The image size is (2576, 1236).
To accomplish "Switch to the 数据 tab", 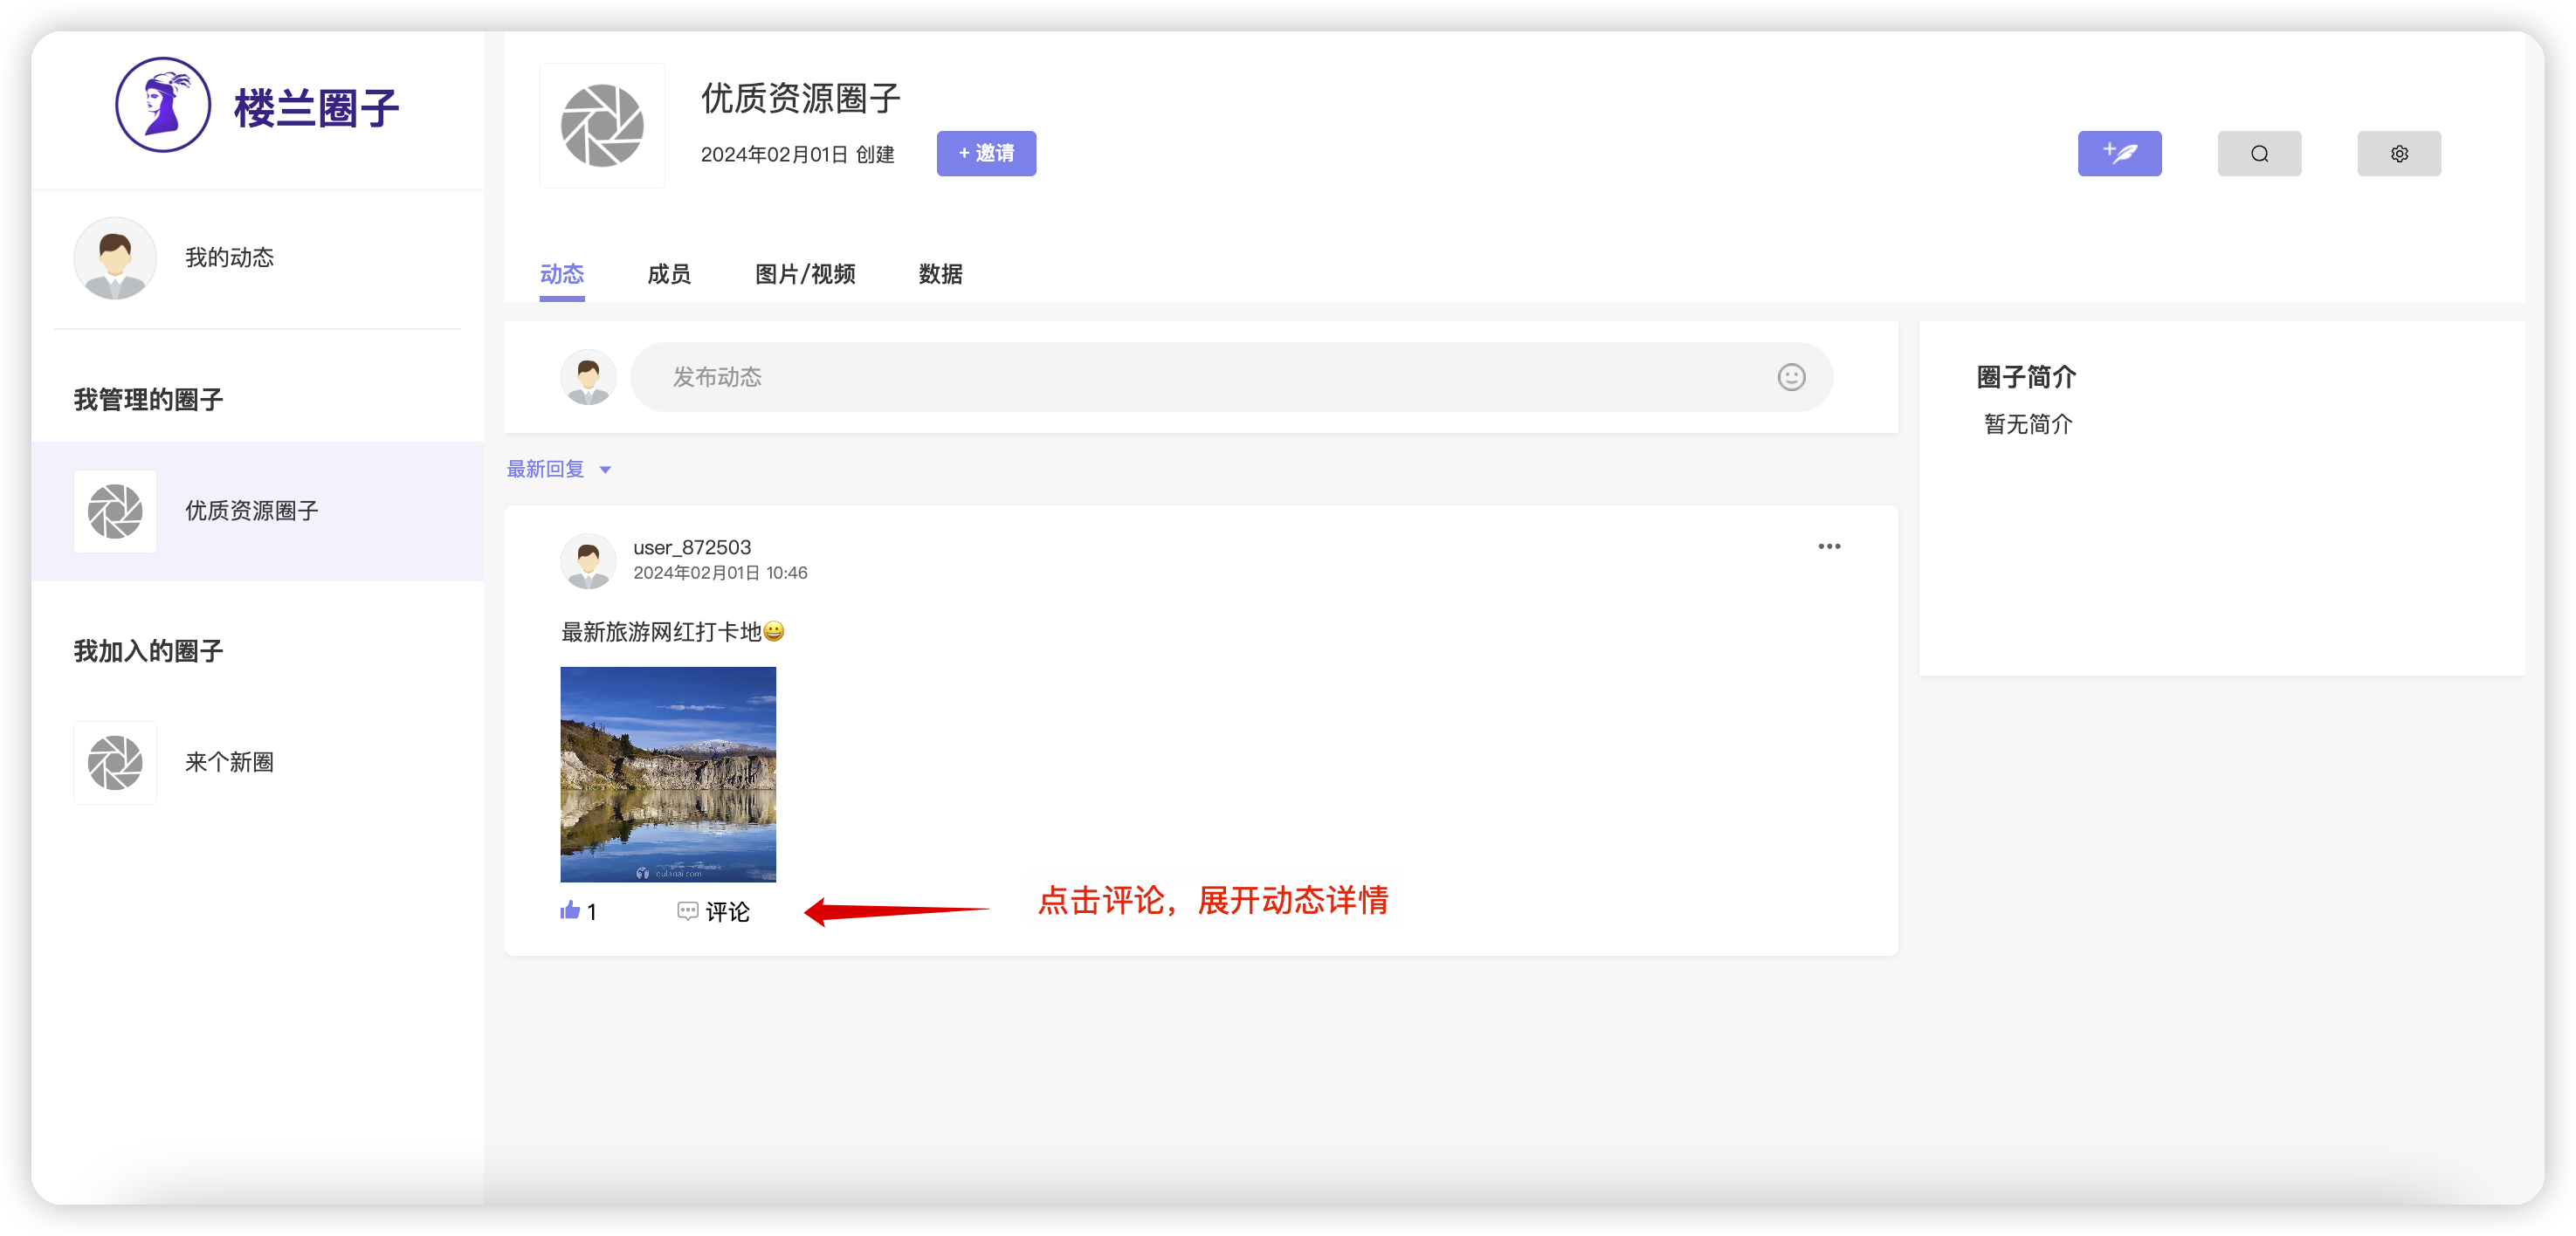I will click(941, 274).
